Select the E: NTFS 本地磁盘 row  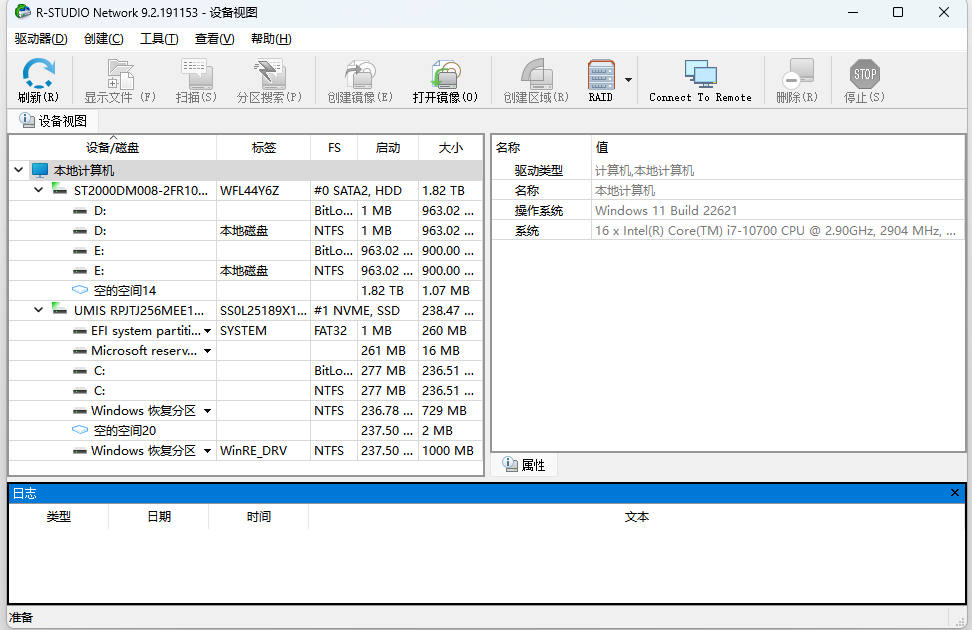click(245, 271)
